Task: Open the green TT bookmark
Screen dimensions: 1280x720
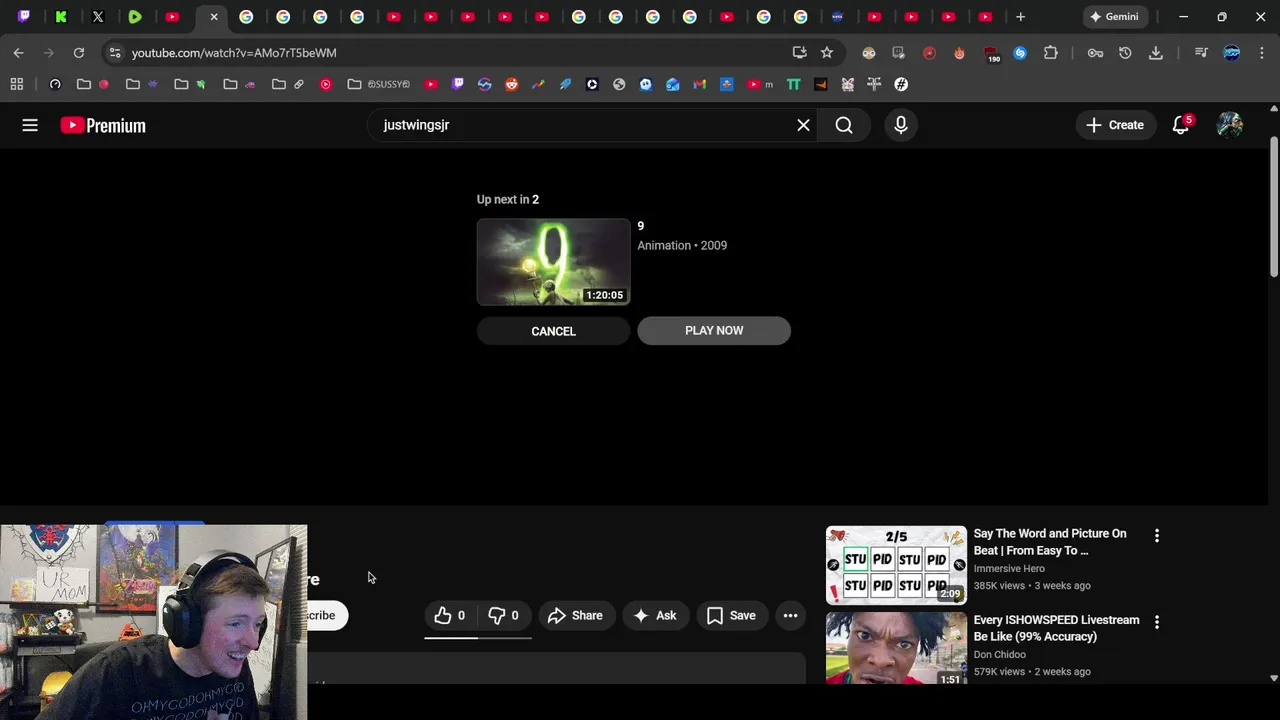Action: [x=794, y=84]
